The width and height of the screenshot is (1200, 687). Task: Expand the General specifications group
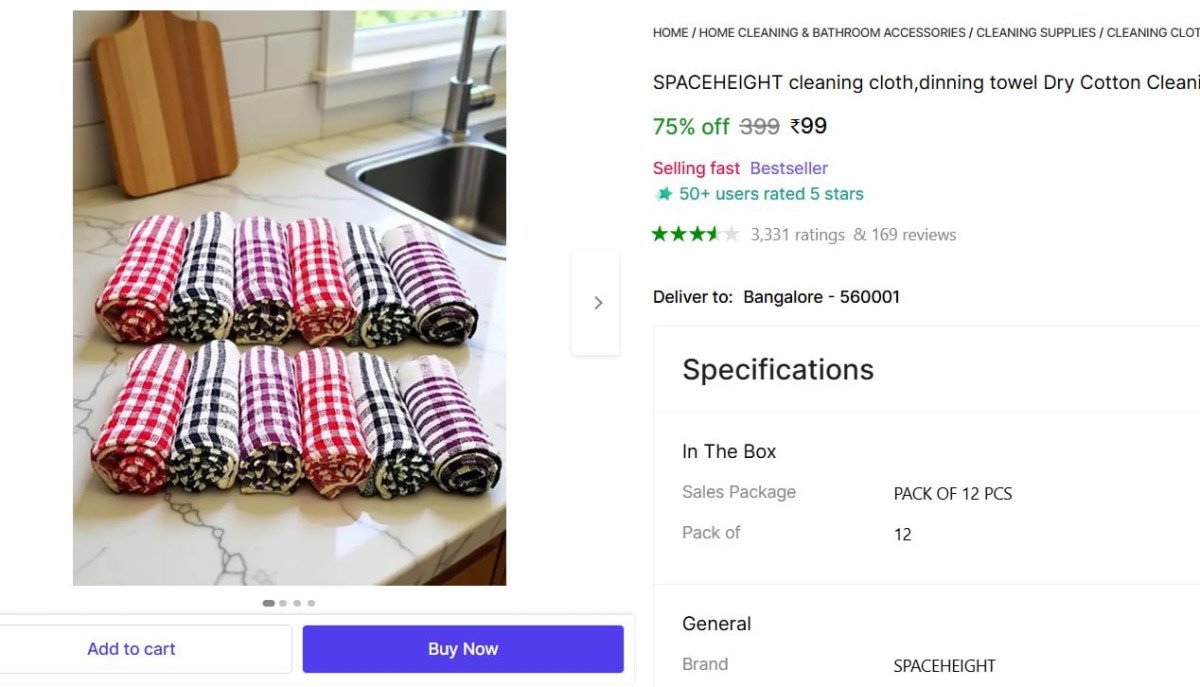(716, 623)
